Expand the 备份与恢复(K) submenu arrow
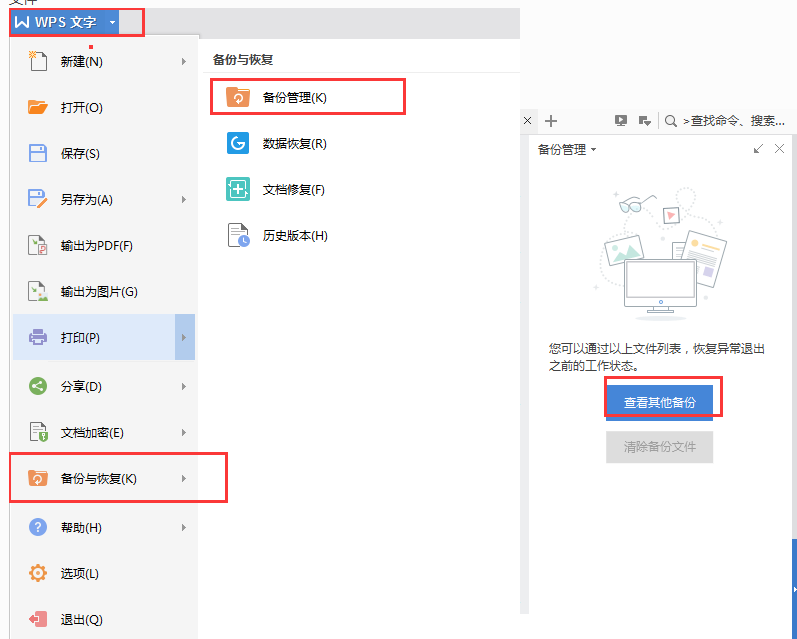This screenshot has width=797, height=639. click(183, 478)
